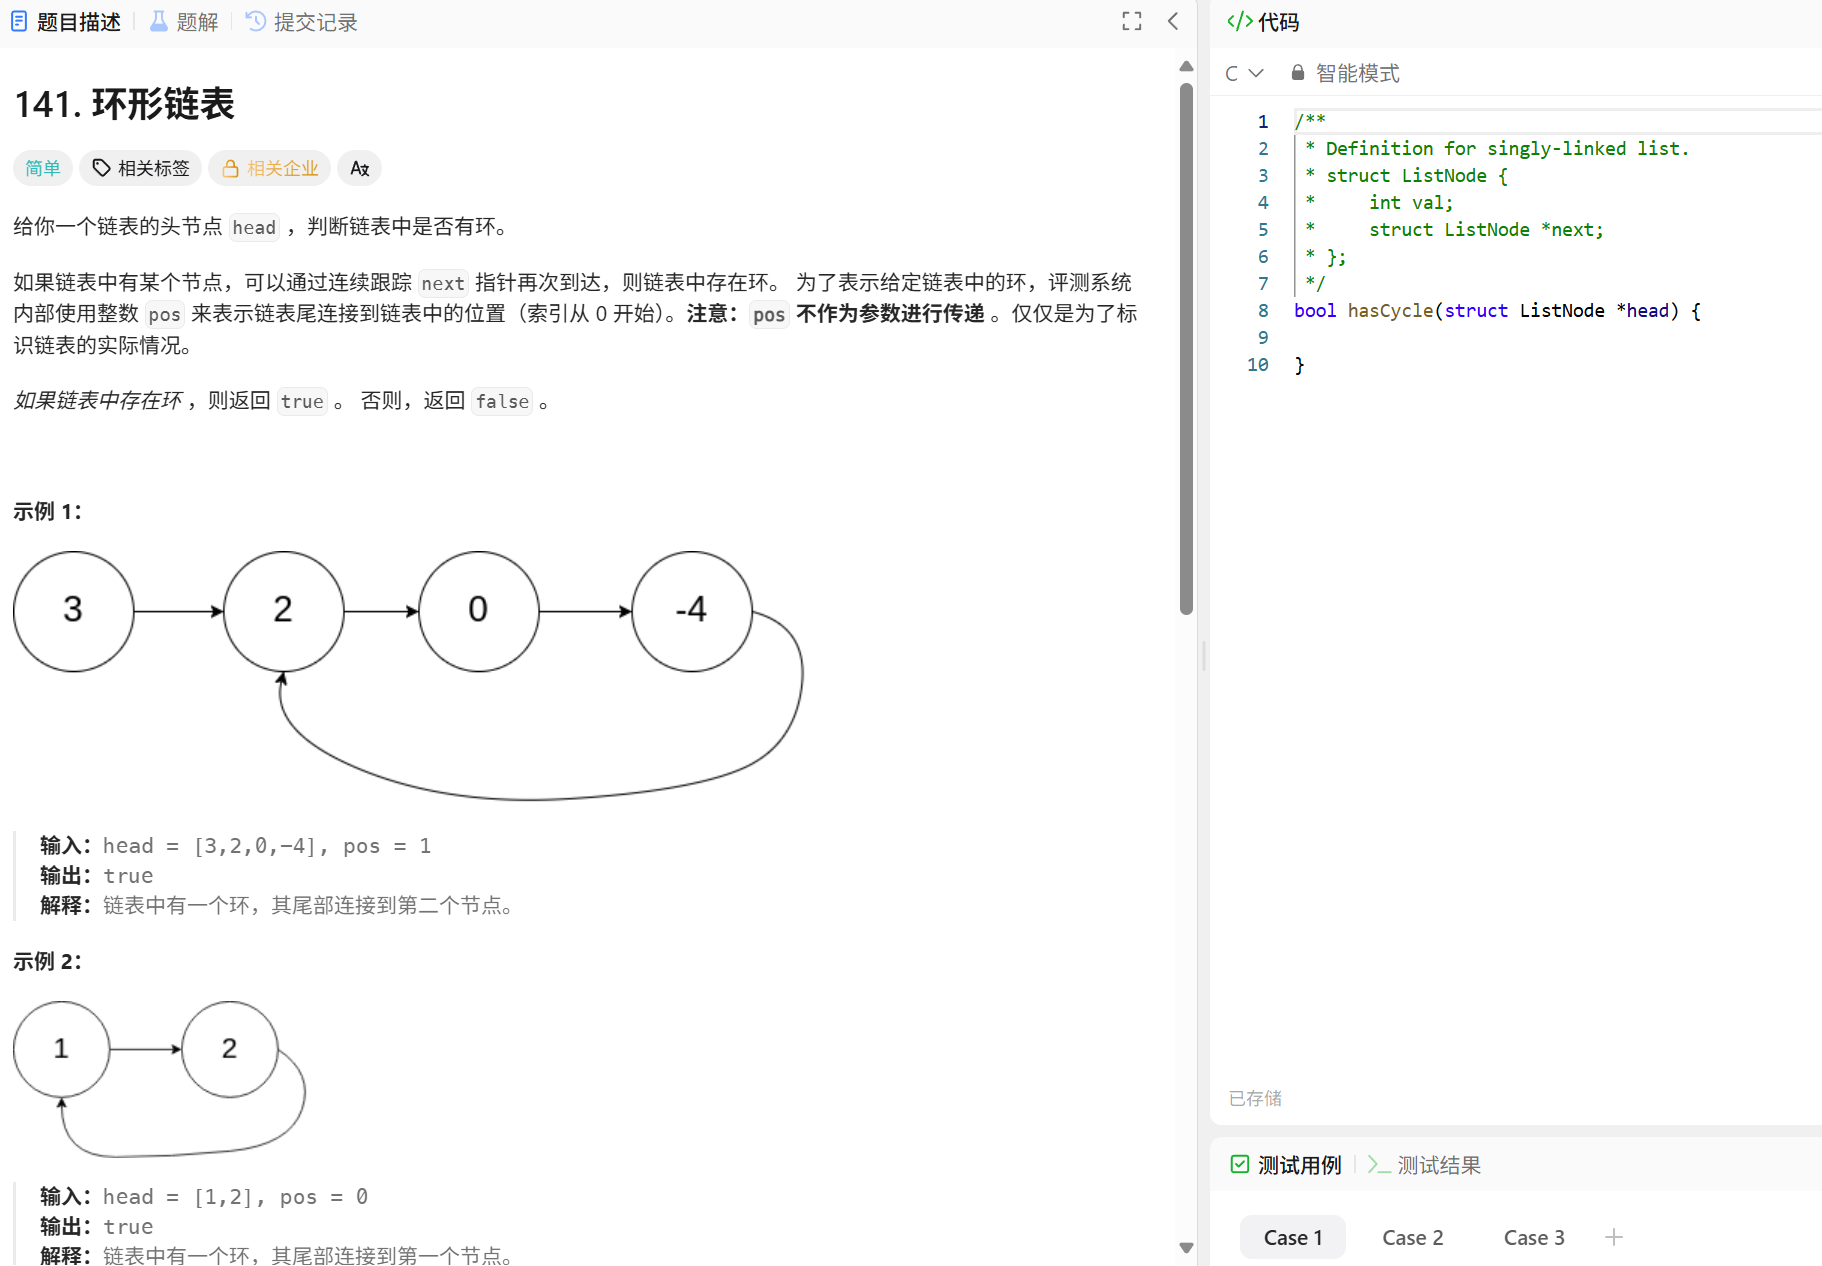
Task: Click the scrollbar down arrow
Action: click(x=1186, y=1248)
